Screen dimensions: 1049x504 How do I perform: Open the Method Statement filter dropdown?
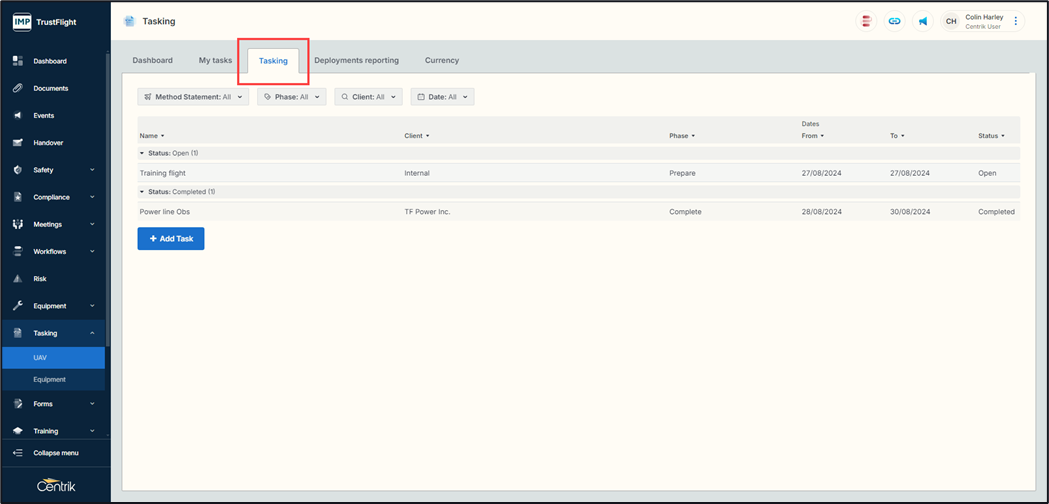click(x=193, y=97)
